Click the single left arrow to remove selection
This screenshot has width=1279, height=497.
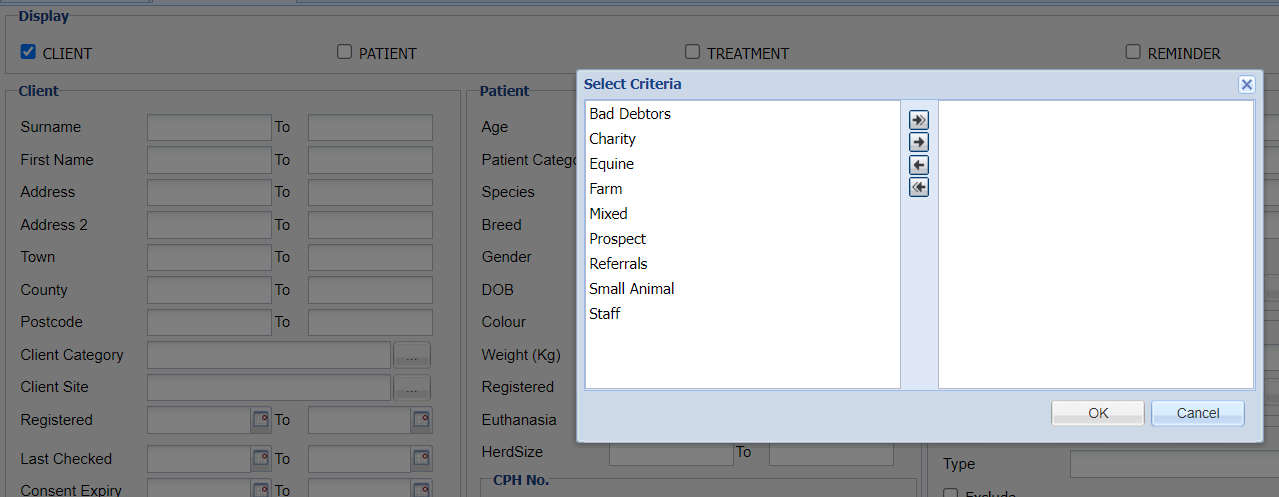click(x=918, y=165)
